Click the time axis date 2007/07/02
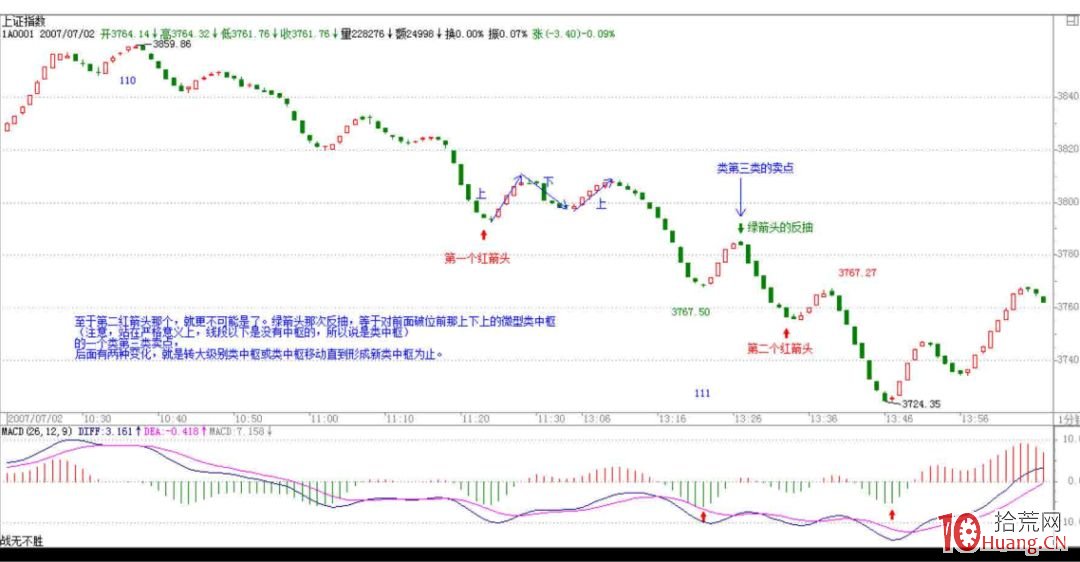 [x=35, y=419]
